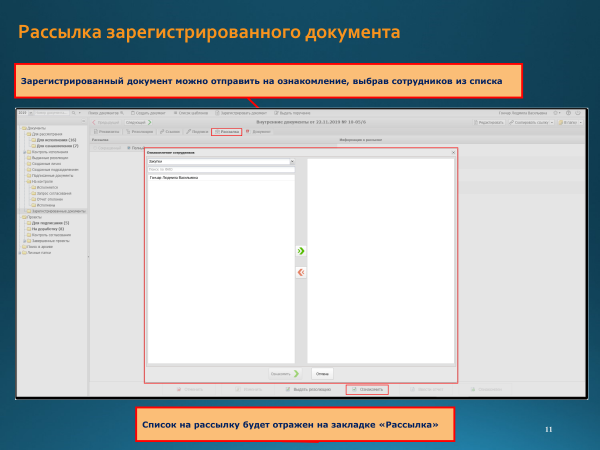Switch to the Реквизиты tab

pyautogui.click(x=107, y=131)
